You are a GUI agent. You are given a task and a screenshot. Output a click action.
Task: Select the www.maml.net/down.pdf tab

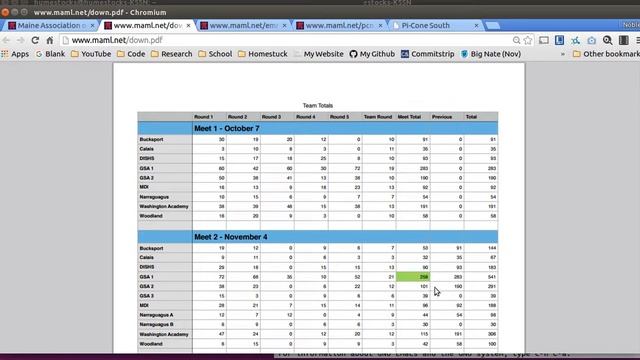click(x=147, y=25)
